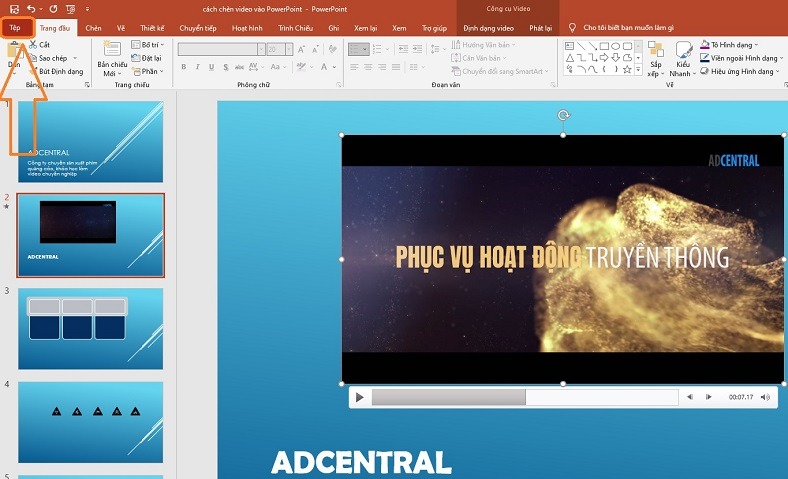Step the video back one frame
The width and height of the screenshot is (788, 479).
(x=690, y=397)
